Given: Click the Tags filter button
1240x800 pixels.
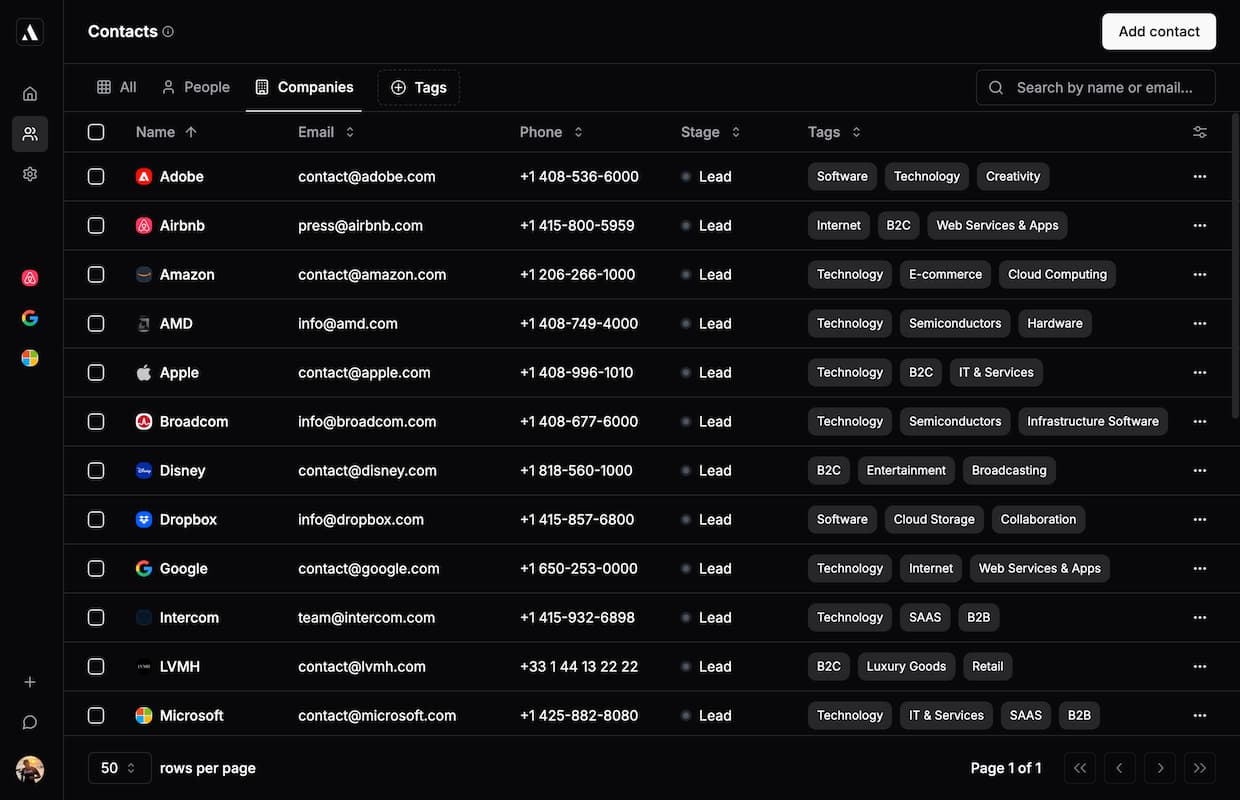Looking at the screenshot, I should 418,87.
